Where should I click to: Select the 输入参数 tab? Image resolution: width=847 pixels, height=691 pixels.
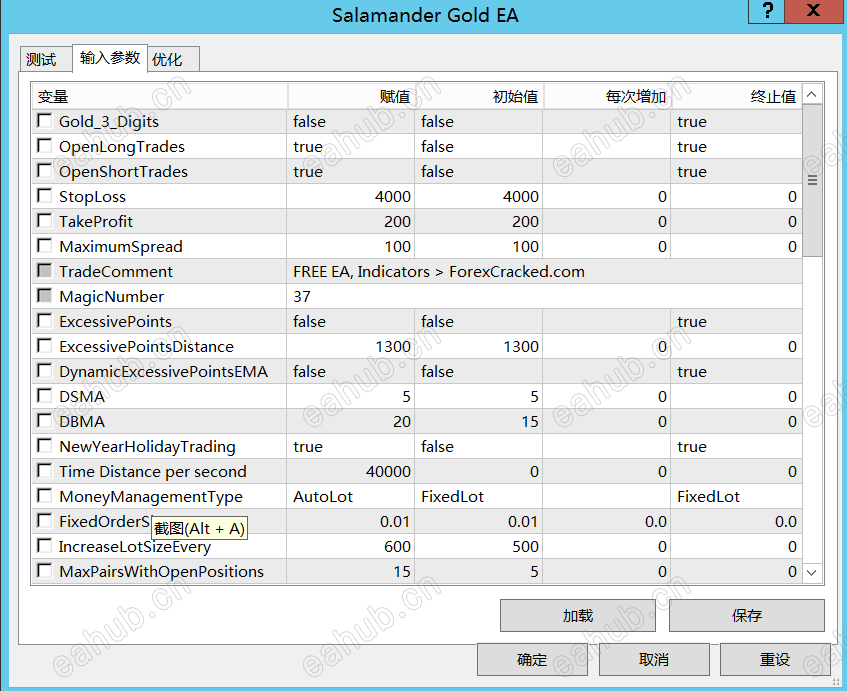click(x=110, y=58)
